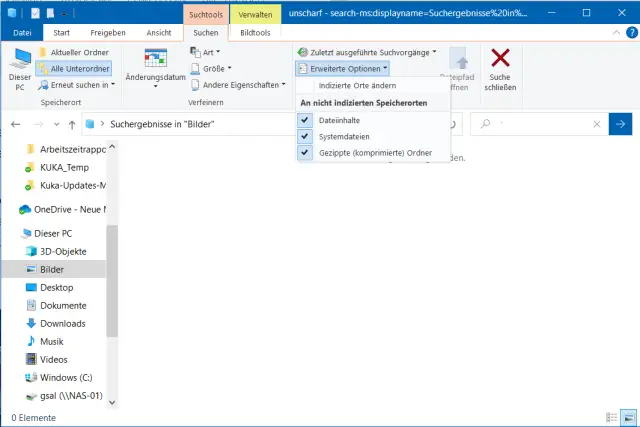Open the Datei tab
640x427 pixels.
(x=22, y=33)
